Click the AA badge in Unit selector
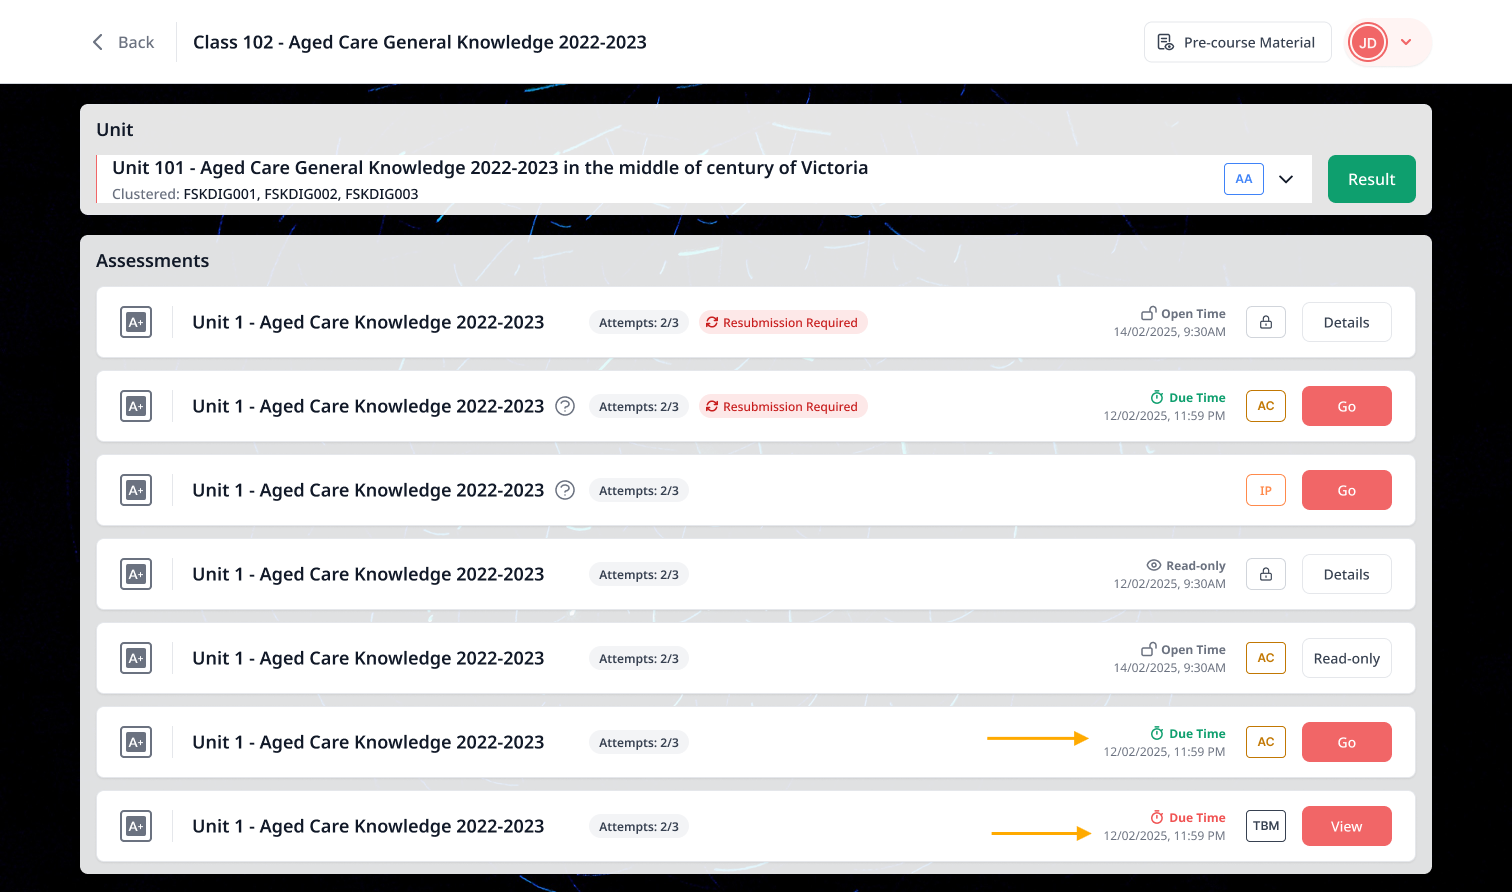The width and height of the screenshot is (1512, 892). click(1244, 179)
